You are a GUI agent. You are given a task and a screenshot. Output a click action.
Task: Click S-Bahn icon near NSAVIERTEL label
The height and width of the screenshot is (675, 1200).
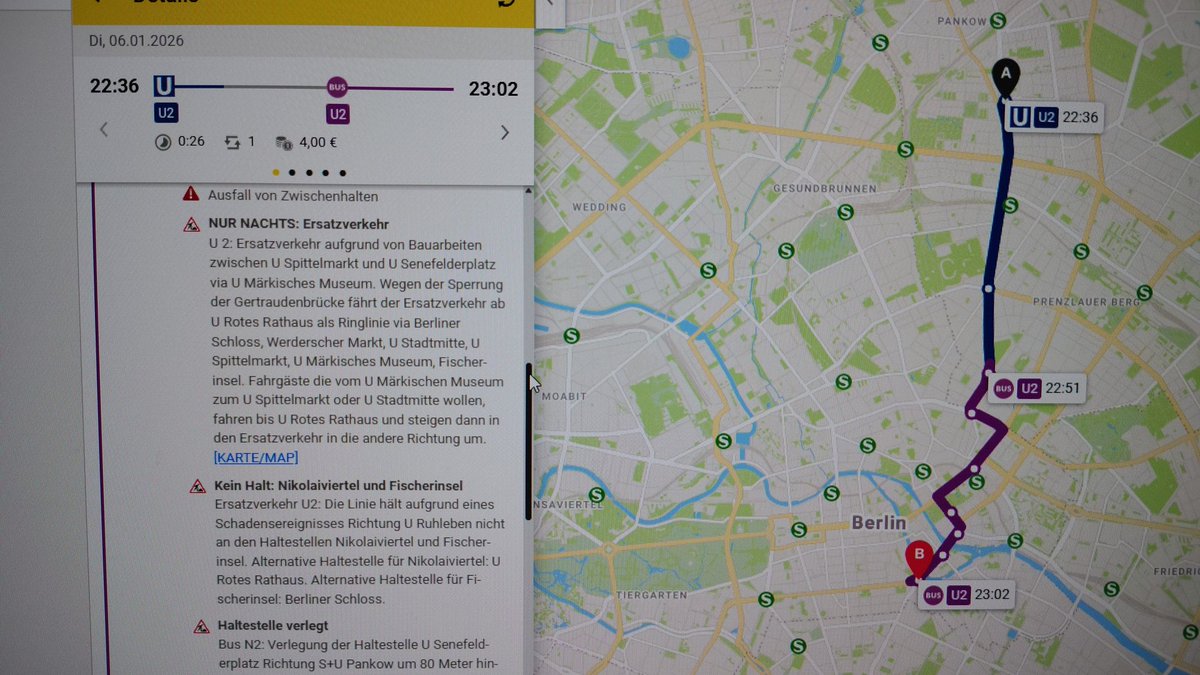tap(597, 494)
